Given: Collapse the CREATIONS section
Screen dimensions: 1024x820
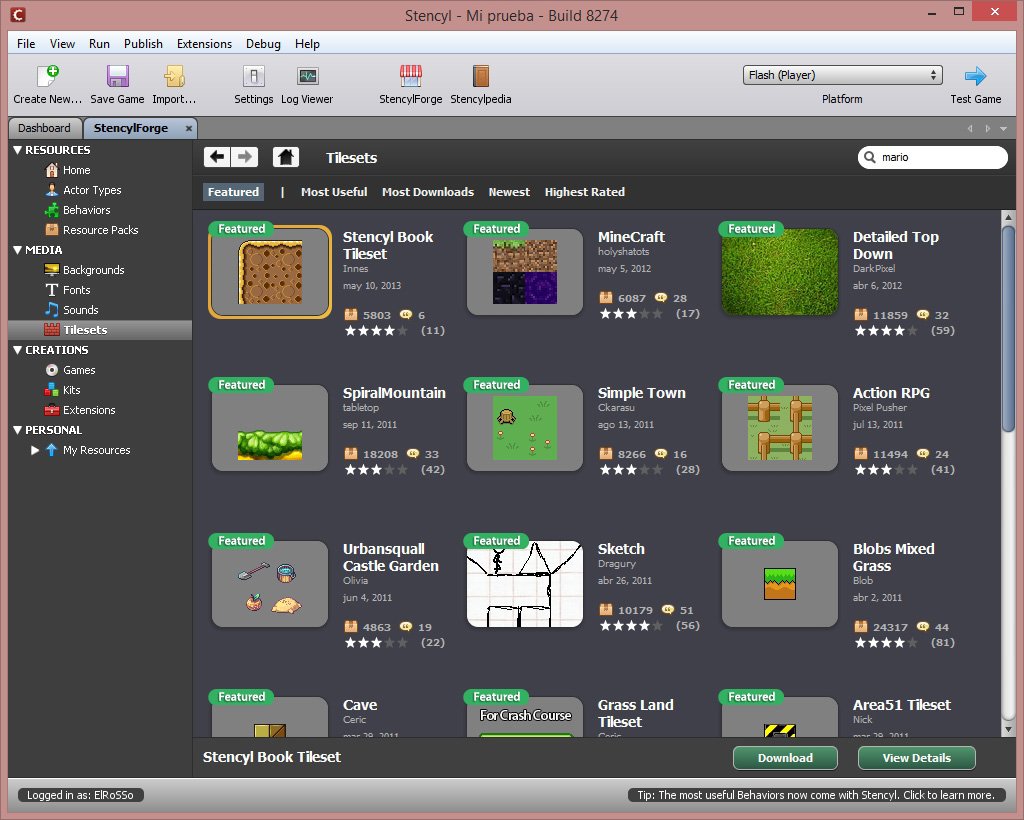Looking at the screenshot, I should [x=18, y=350].
